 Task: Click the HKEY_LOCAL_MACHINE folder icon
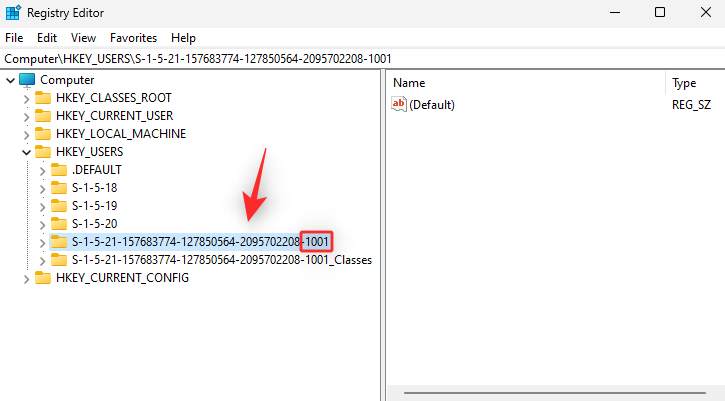coord(43,134)
